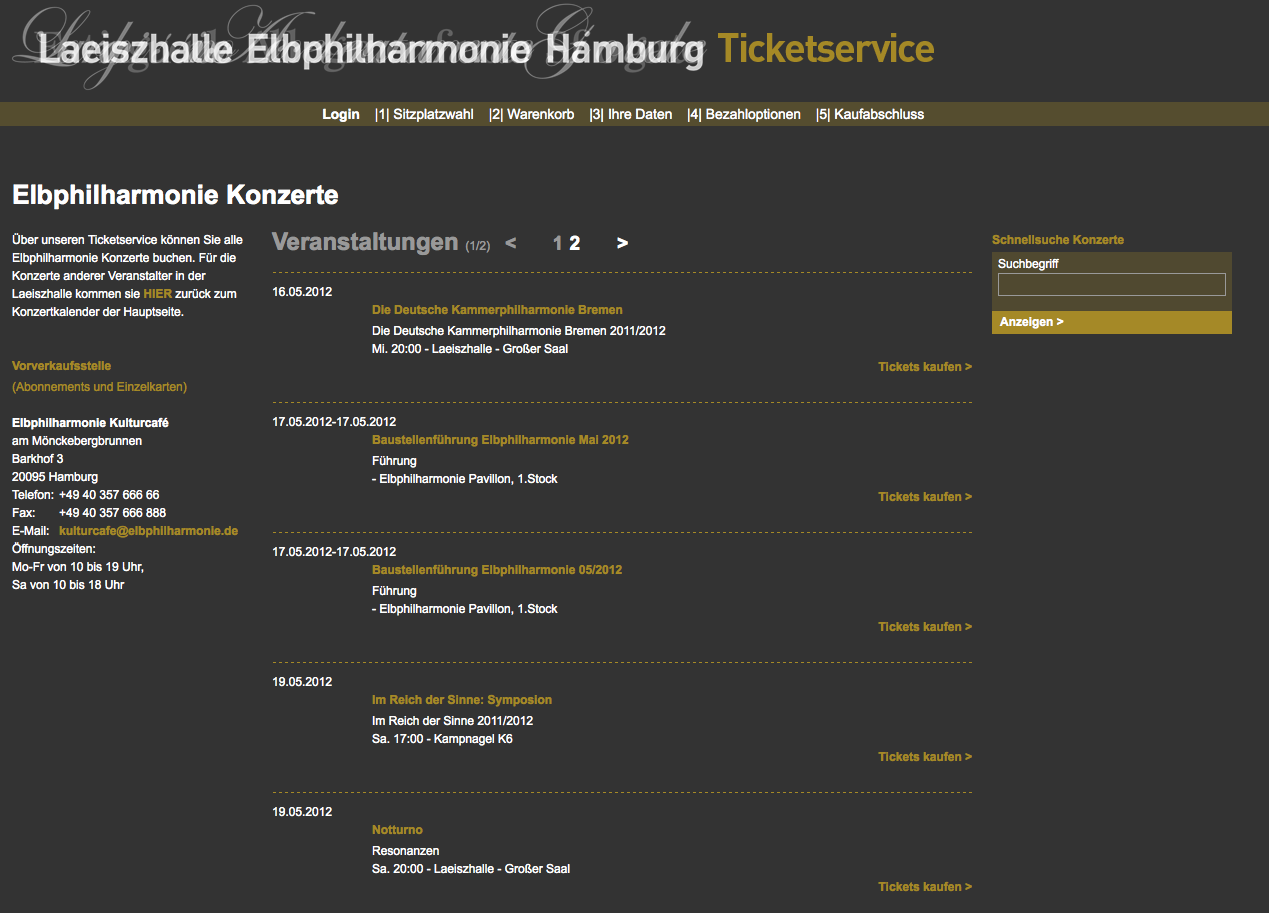Email kulturcafe@elbphilharmonie.de link
The height and width of the screenshot is (913, 1269).
(149, 531)
